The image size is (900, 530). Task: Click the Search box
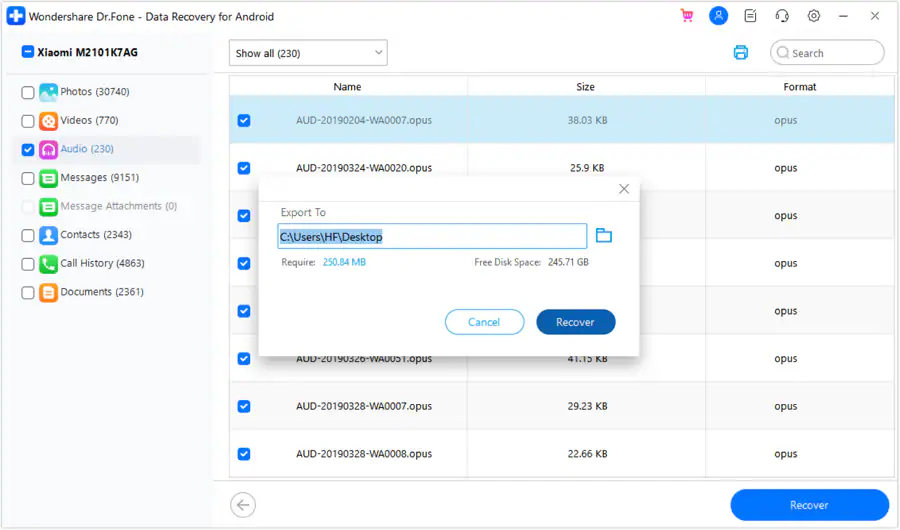pos(827,53)
